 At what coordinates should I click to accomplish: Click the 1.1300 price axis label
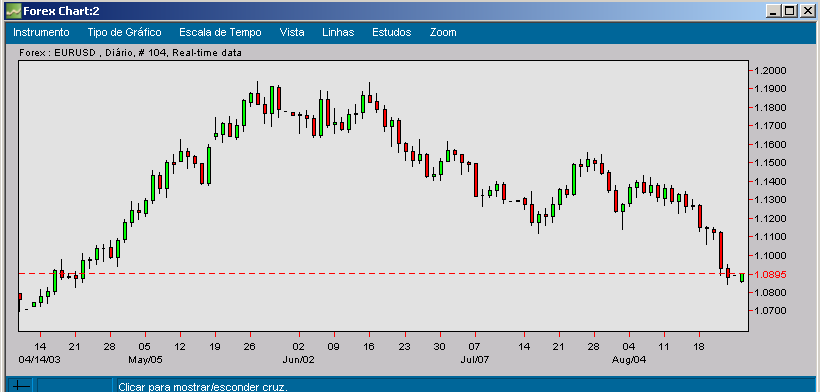click(770, 200)
